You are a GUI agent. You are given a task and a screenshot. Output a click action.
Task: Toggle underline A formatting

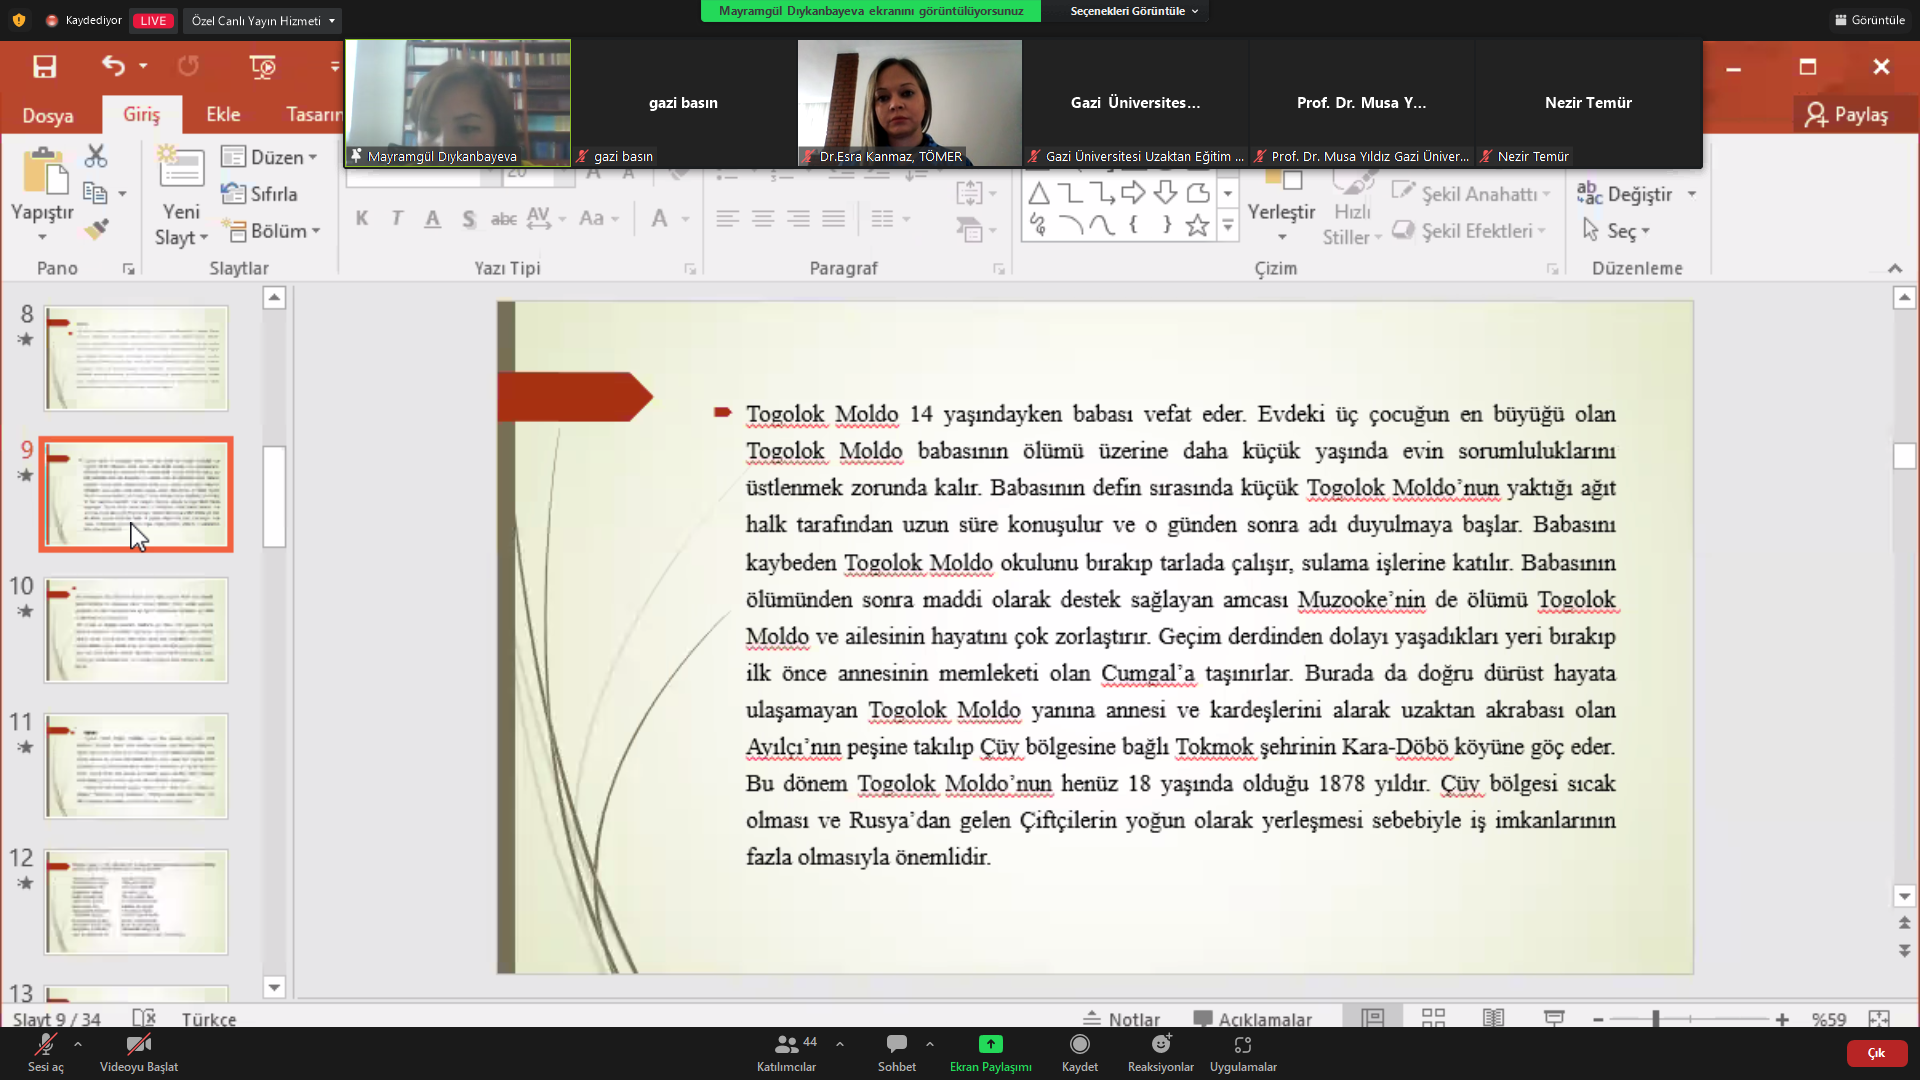point(432,218)
